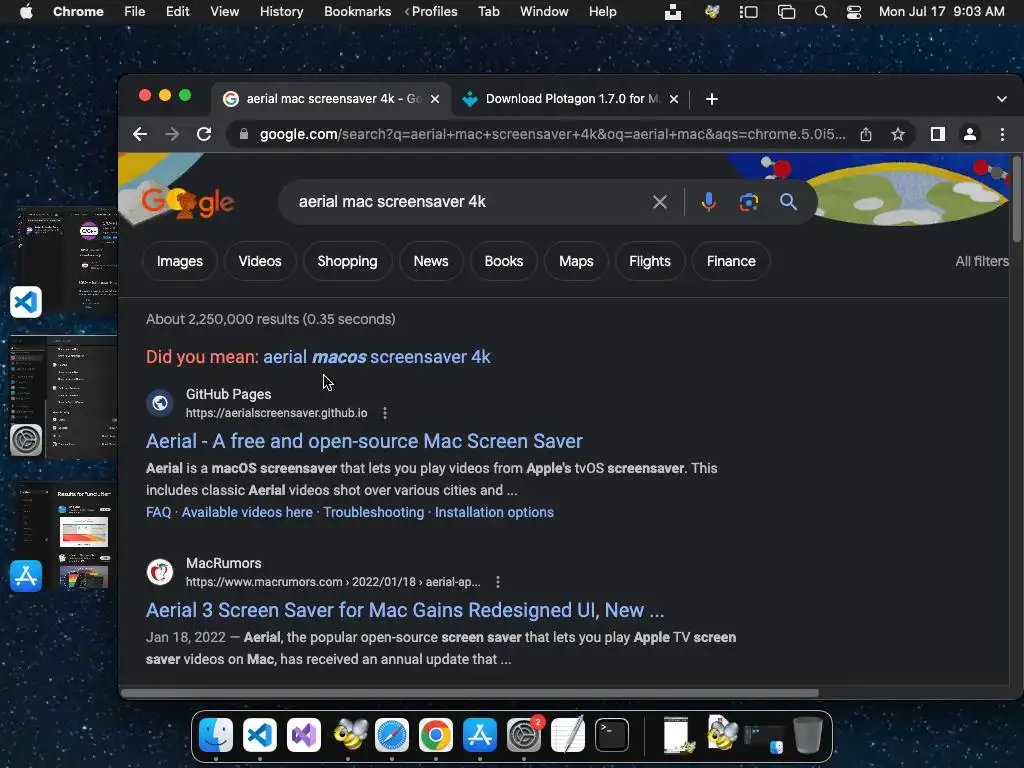Open the more options dots for MacRumors result

click(498, 582)
